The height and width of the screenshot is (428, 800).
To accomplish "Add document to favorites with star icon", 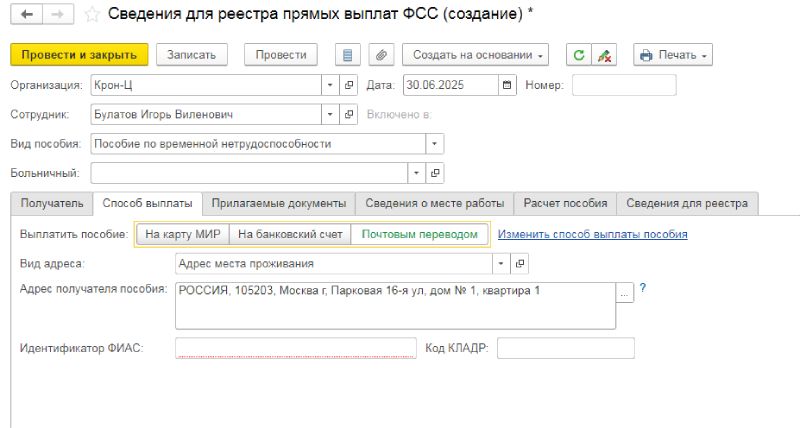I will [x=92, y=14].
